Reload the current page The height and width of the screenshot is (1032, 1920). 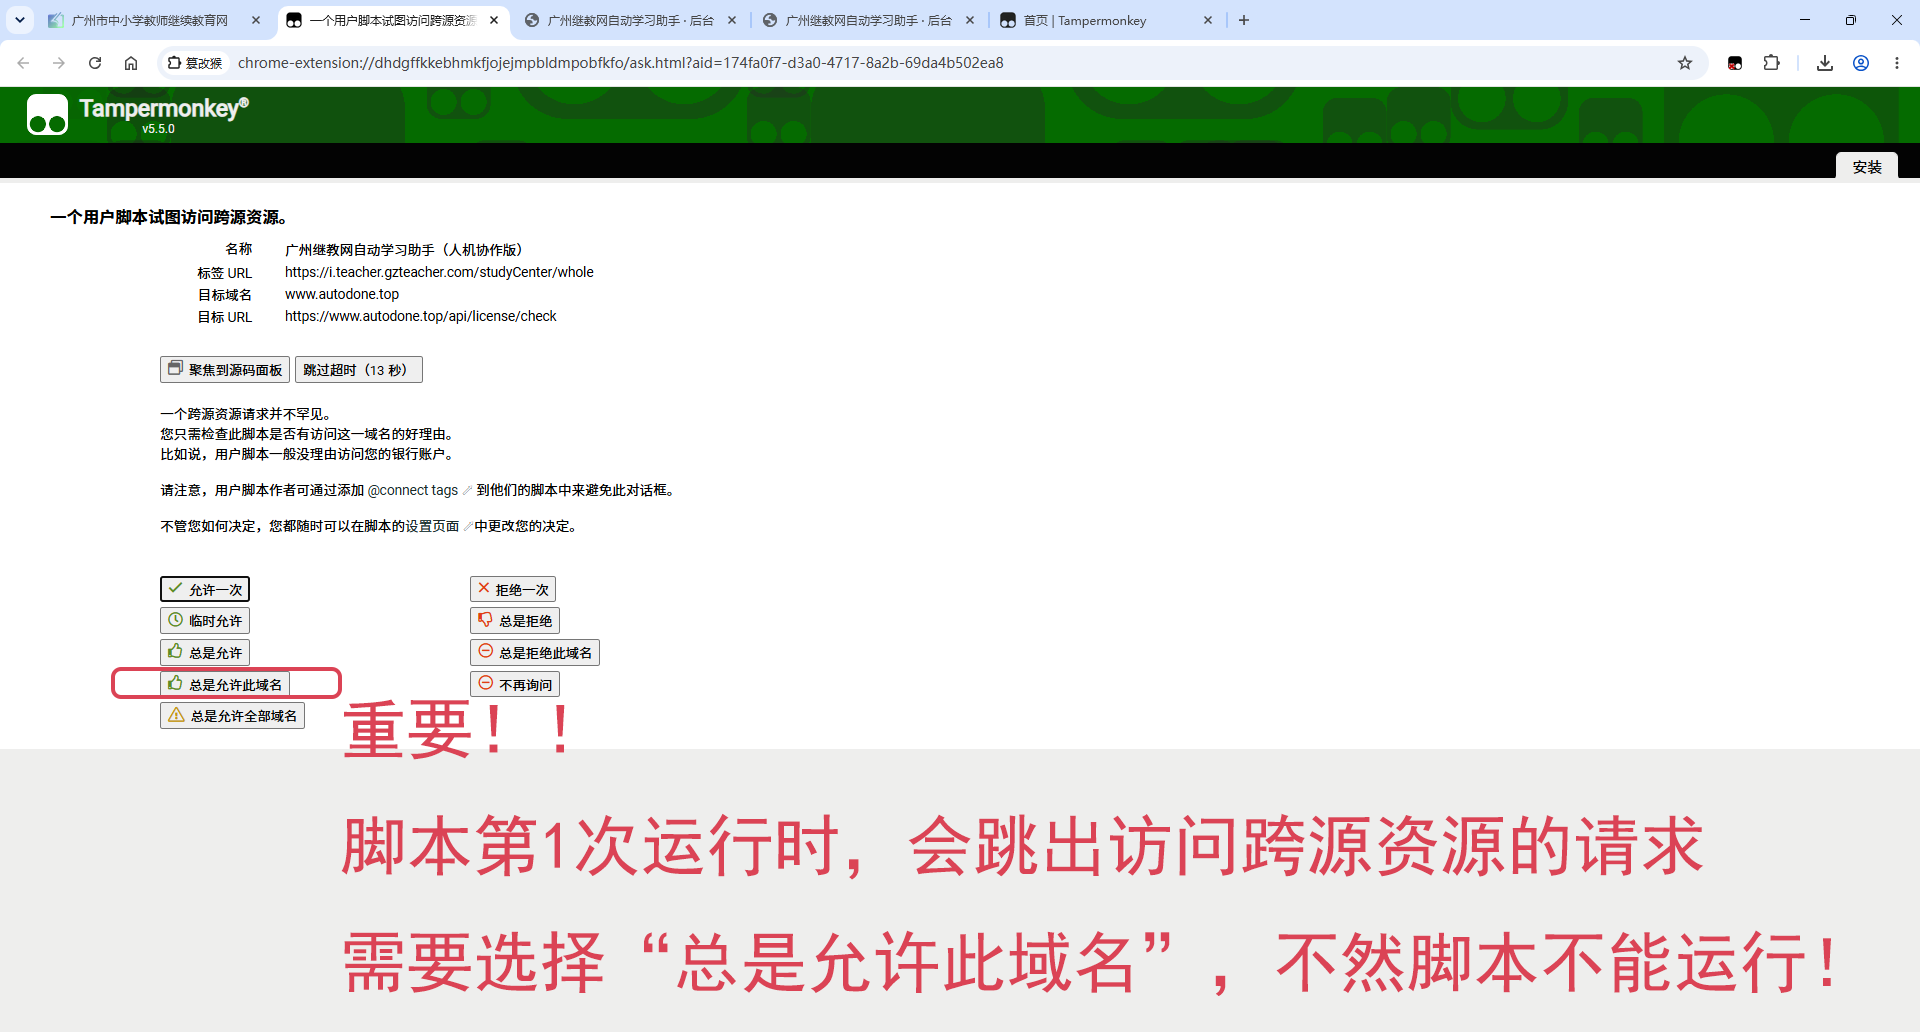(95, 63)
